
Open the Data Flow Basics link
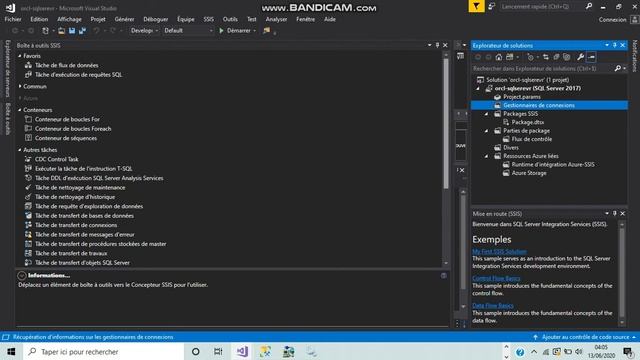pos(493,305)
